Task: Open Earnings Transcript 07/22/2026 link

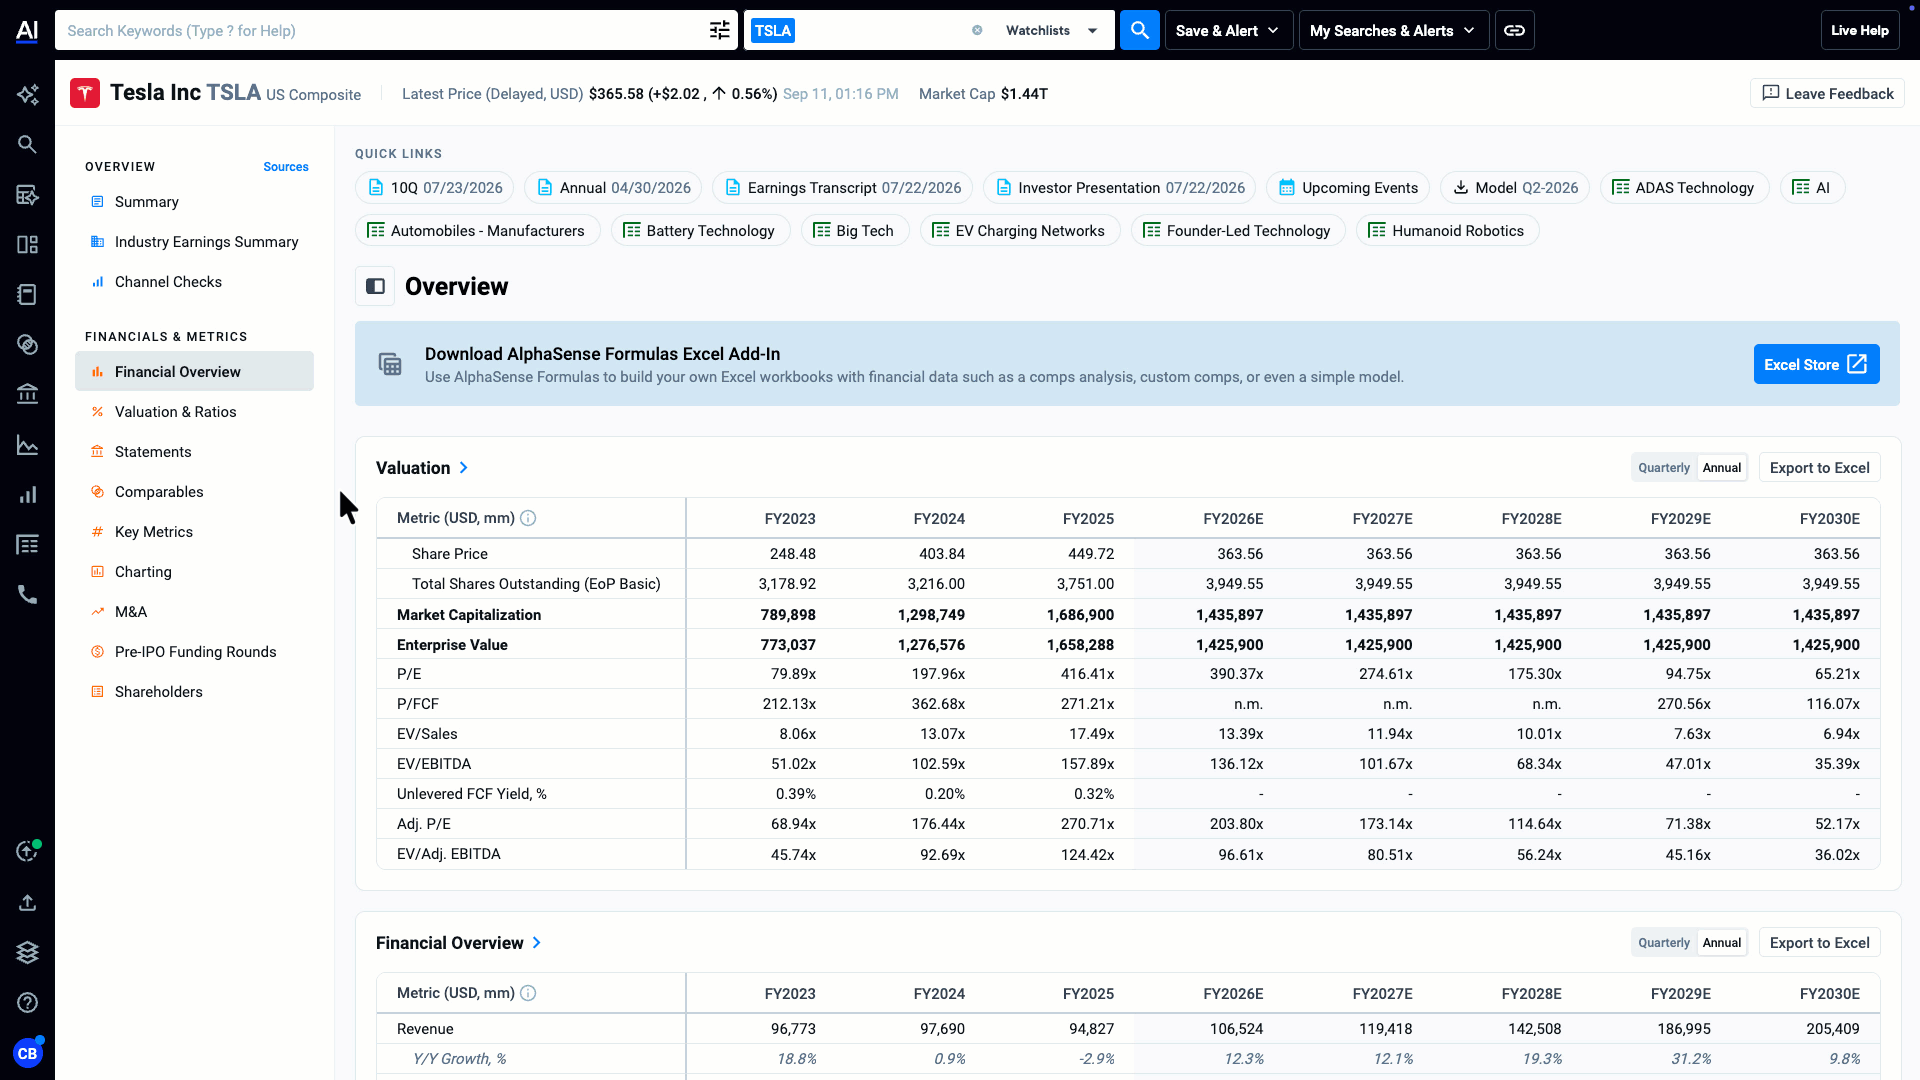Action: (x=842, y=188)
